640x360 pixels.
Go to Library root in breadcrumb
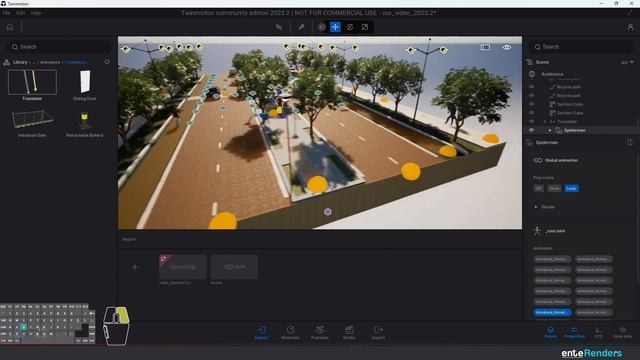coord(20,62)
